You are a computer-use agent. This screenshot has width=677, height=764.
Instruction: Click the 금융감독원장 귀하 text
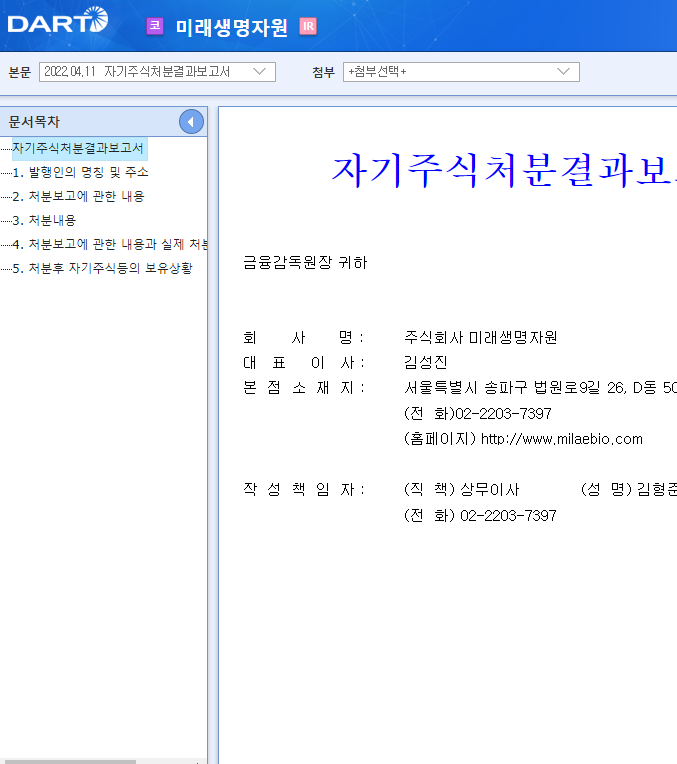click(305, 263)
